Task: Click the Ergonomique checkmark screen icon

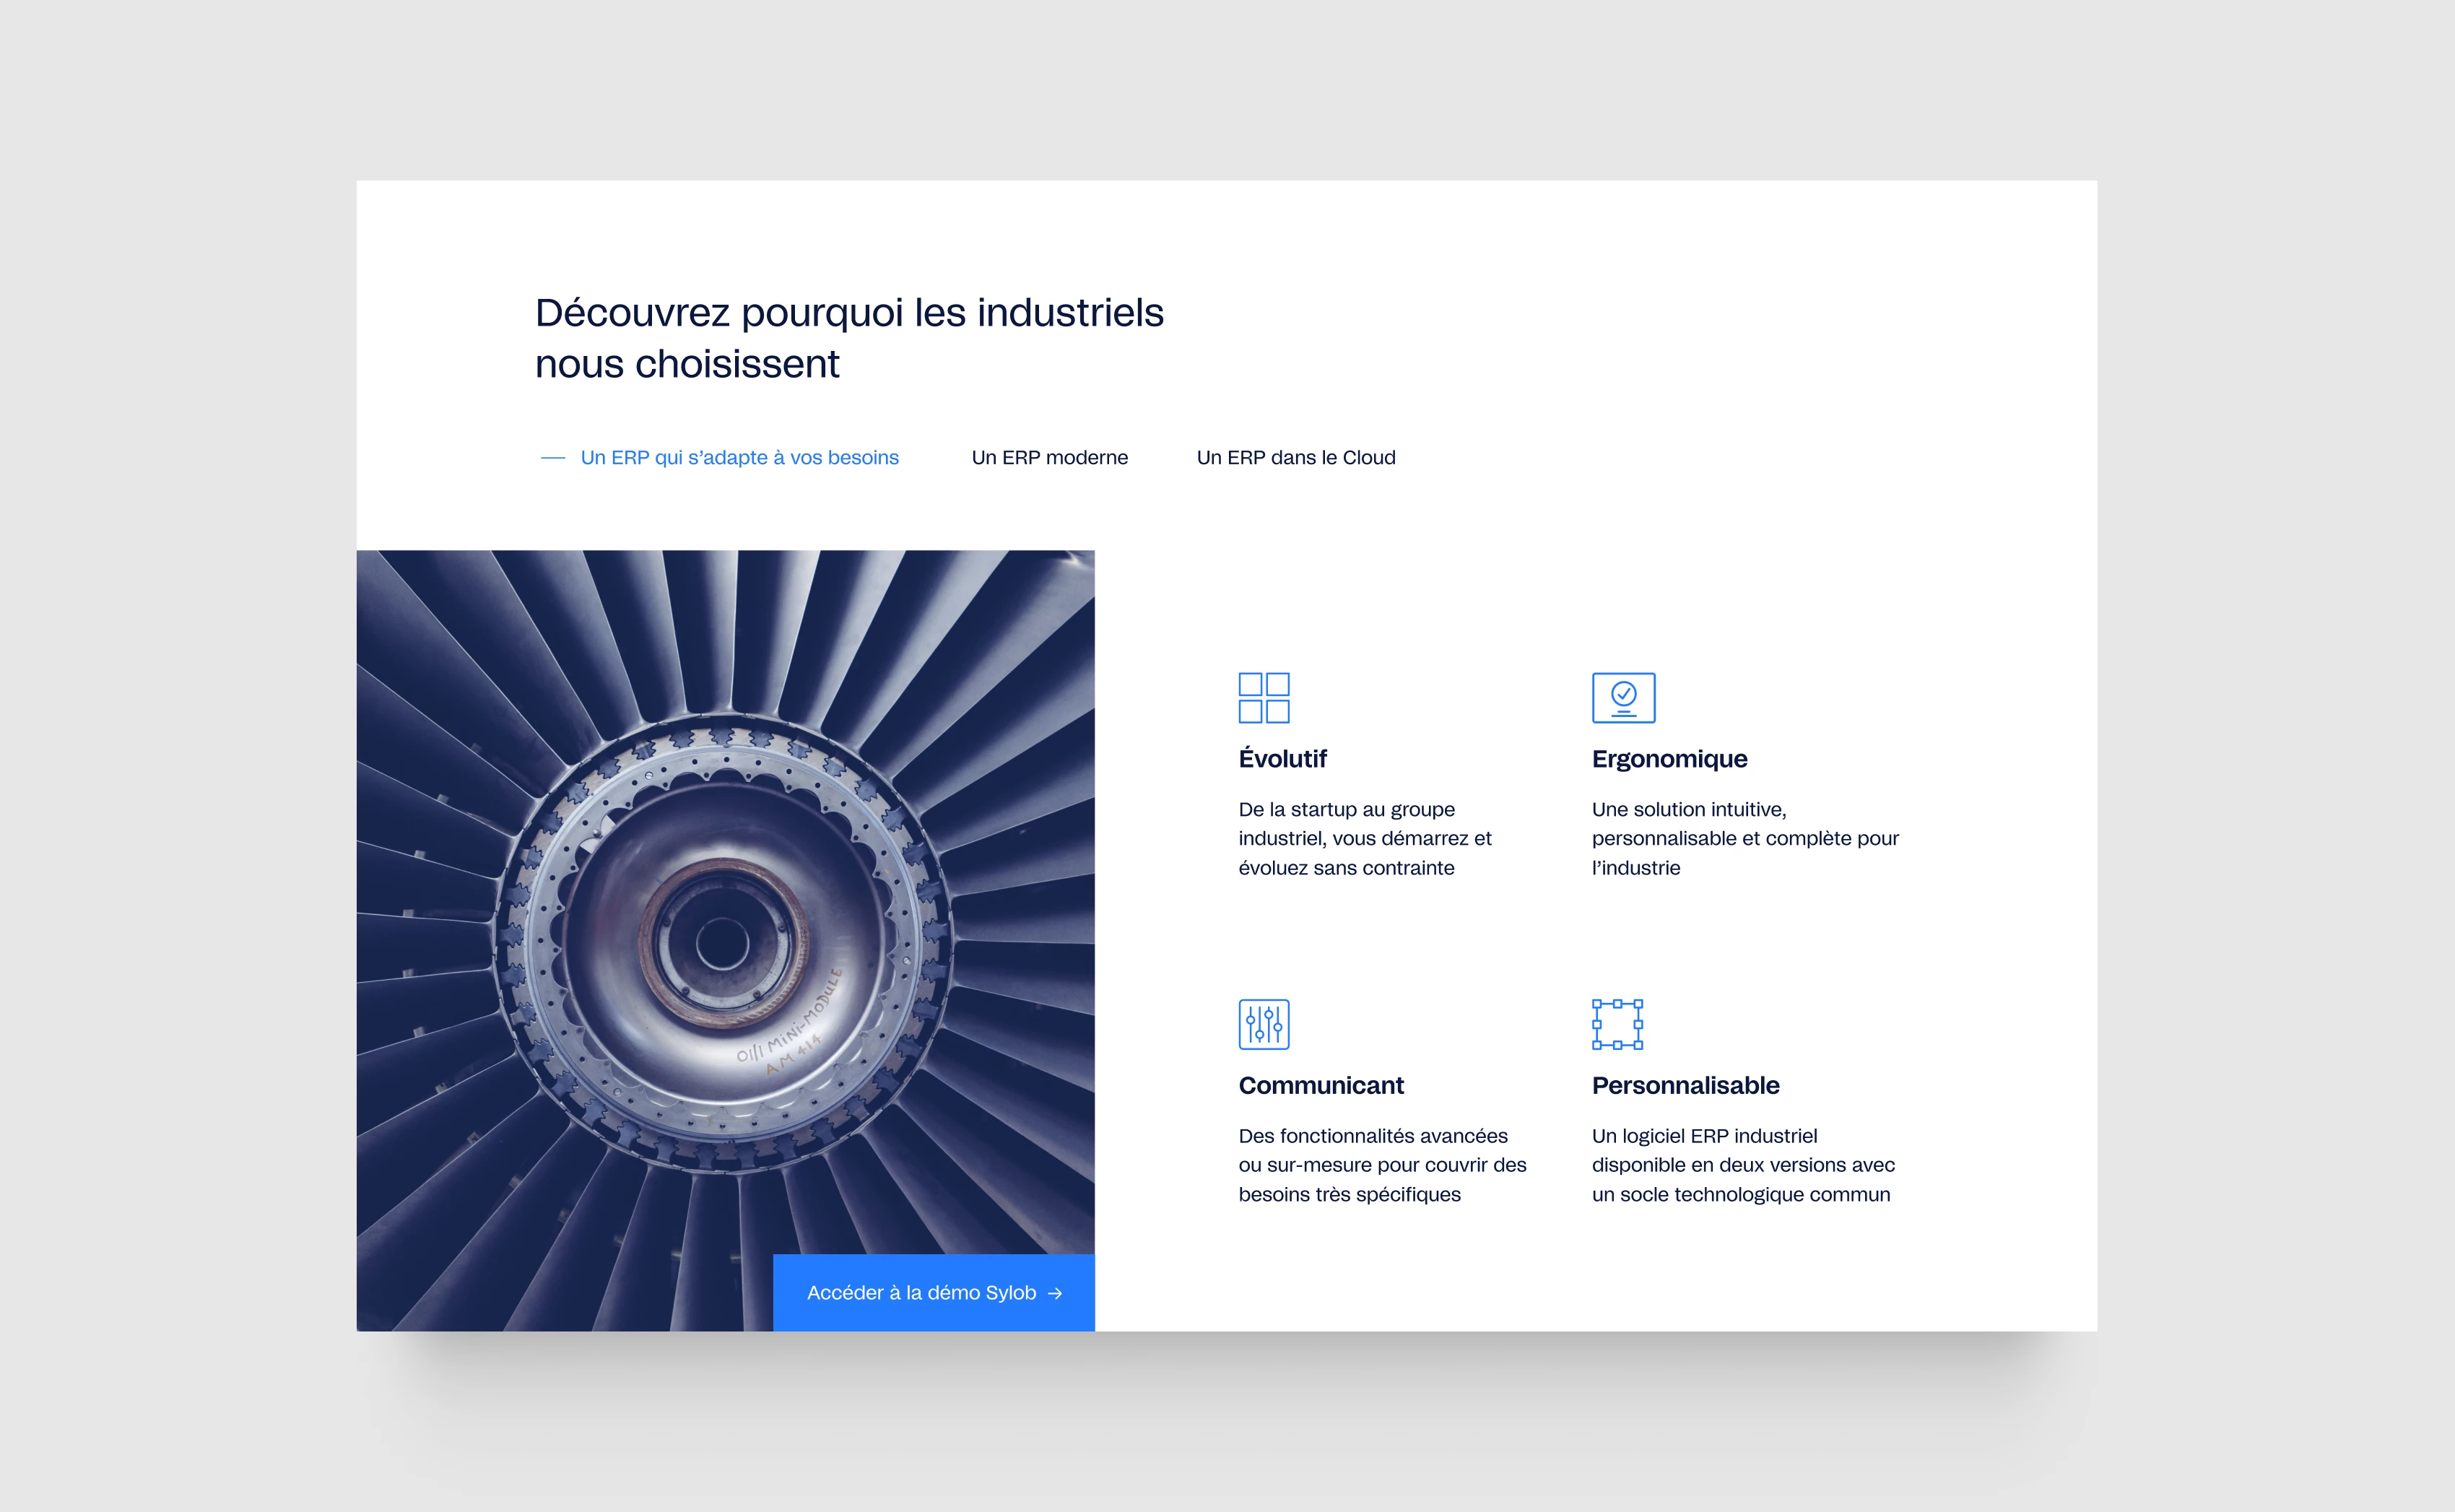Action: (x=1622, y=697)
